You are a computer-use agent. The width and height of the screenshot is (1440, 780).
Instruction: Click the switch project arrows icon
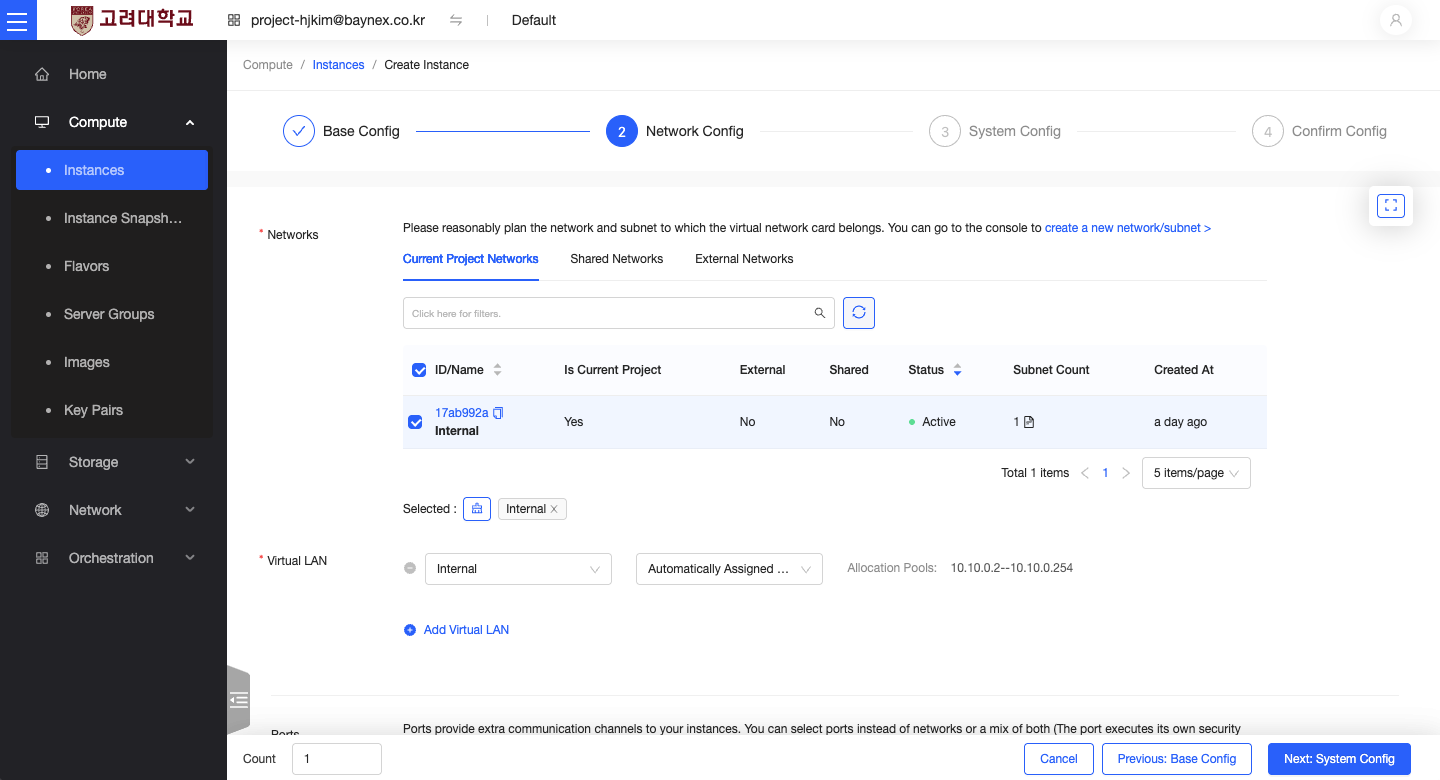(456, 20)
